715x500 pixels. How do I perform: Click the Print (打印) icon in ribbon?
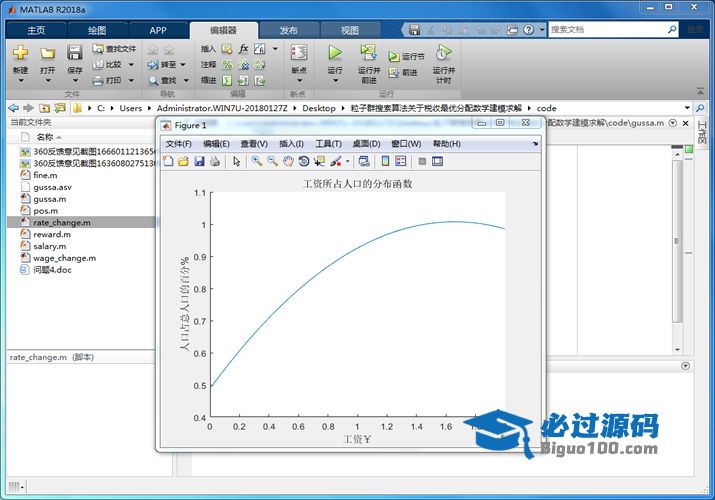tap(98, 81)
